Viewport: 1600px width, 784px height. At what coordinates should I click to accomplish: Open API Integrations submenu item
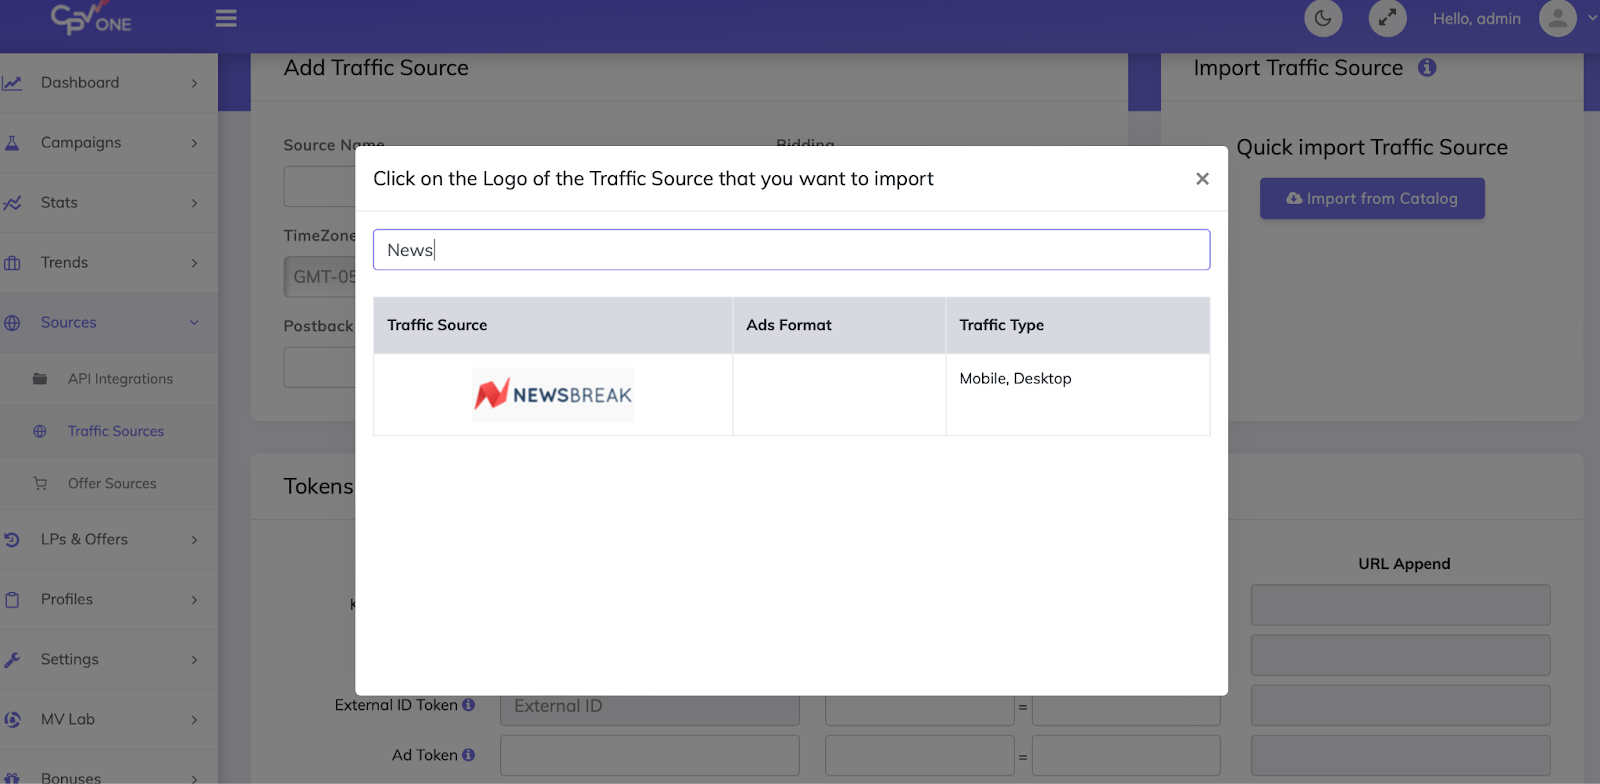tap(109, 379)
